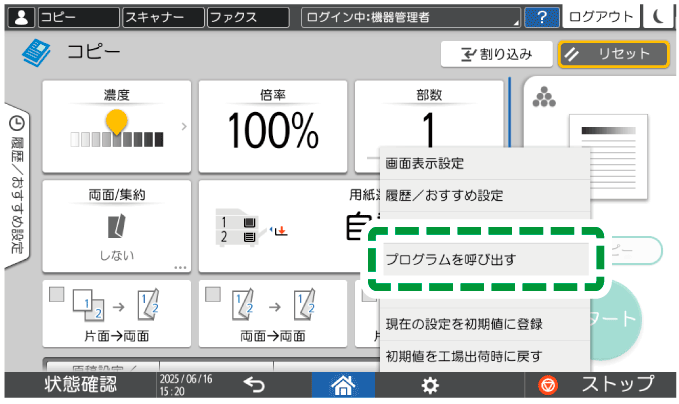The image size is (679, 404).
Task: Click the document preview thumbnail
Action: 608,157
